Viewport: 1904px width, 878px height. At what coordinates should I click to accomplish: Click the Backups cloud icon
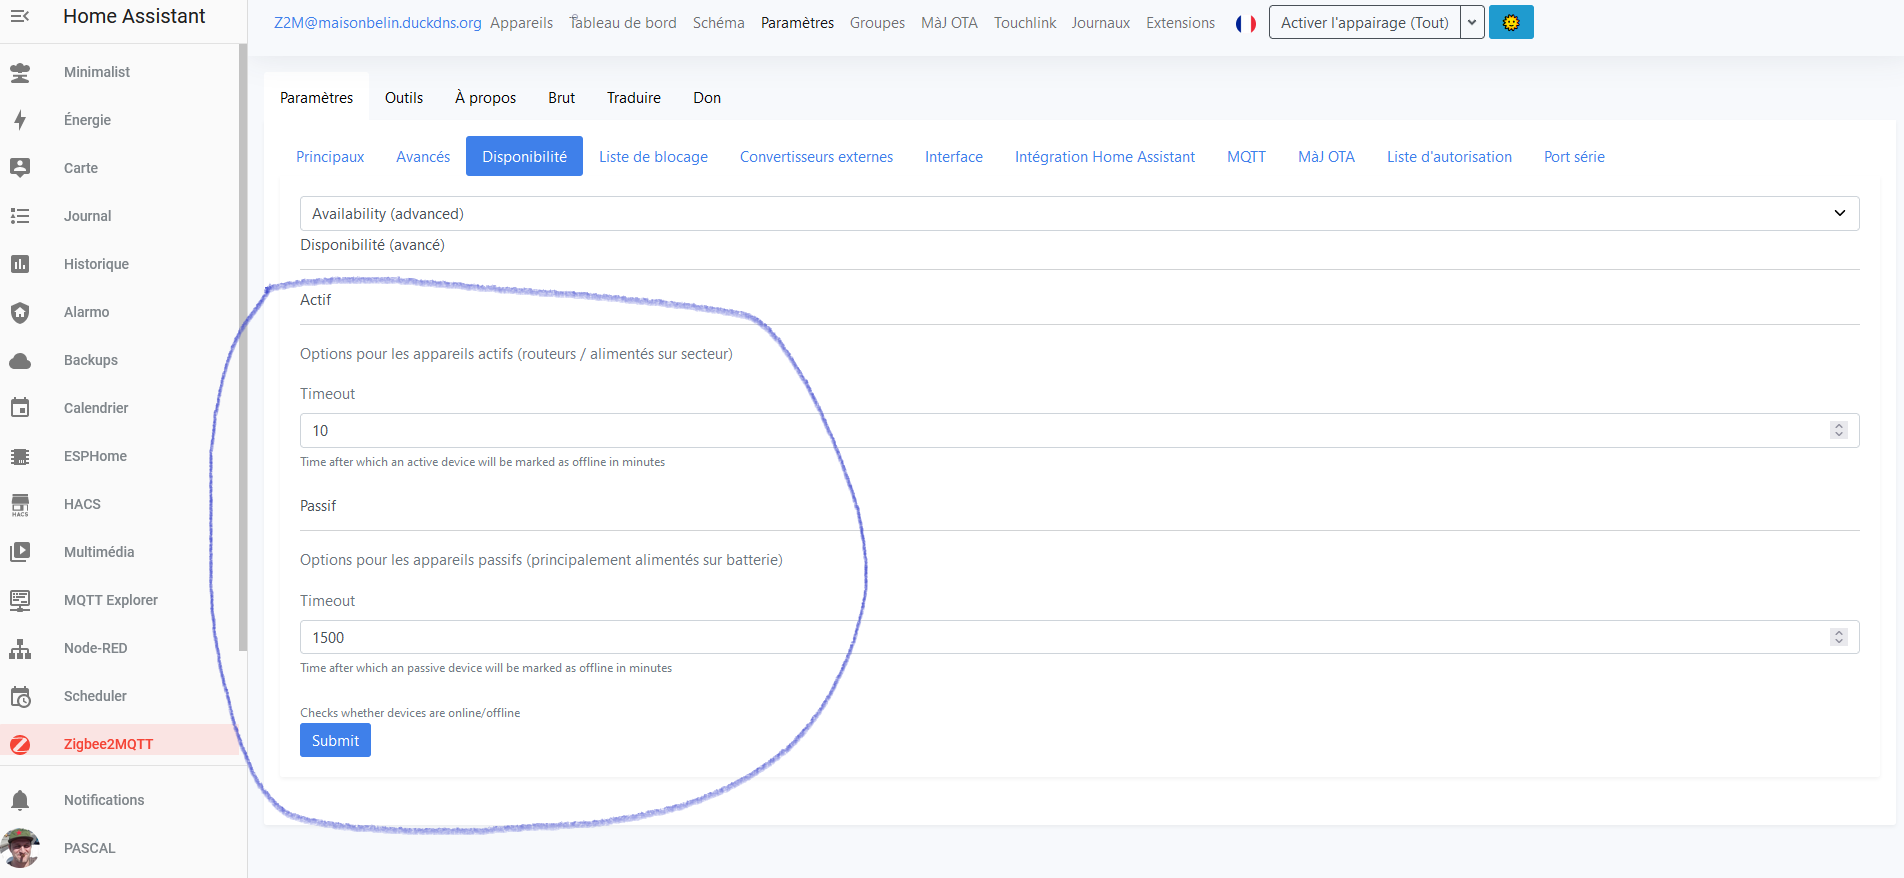(20, 360)
